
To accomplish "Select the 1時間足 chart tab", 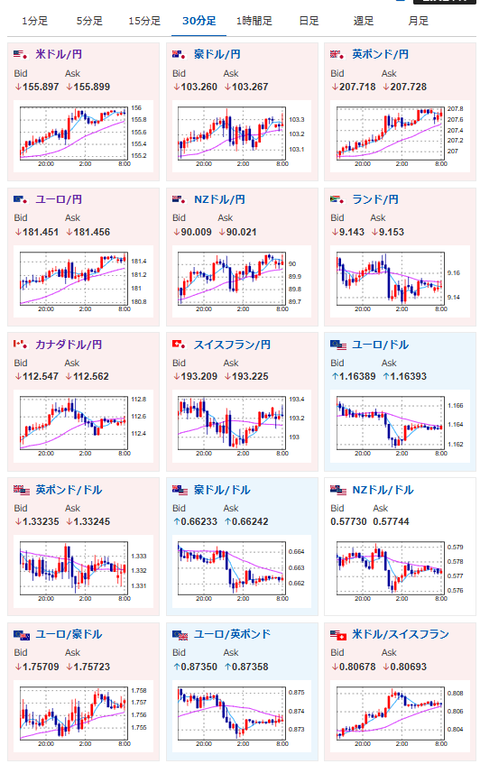I will click(254, 21).
